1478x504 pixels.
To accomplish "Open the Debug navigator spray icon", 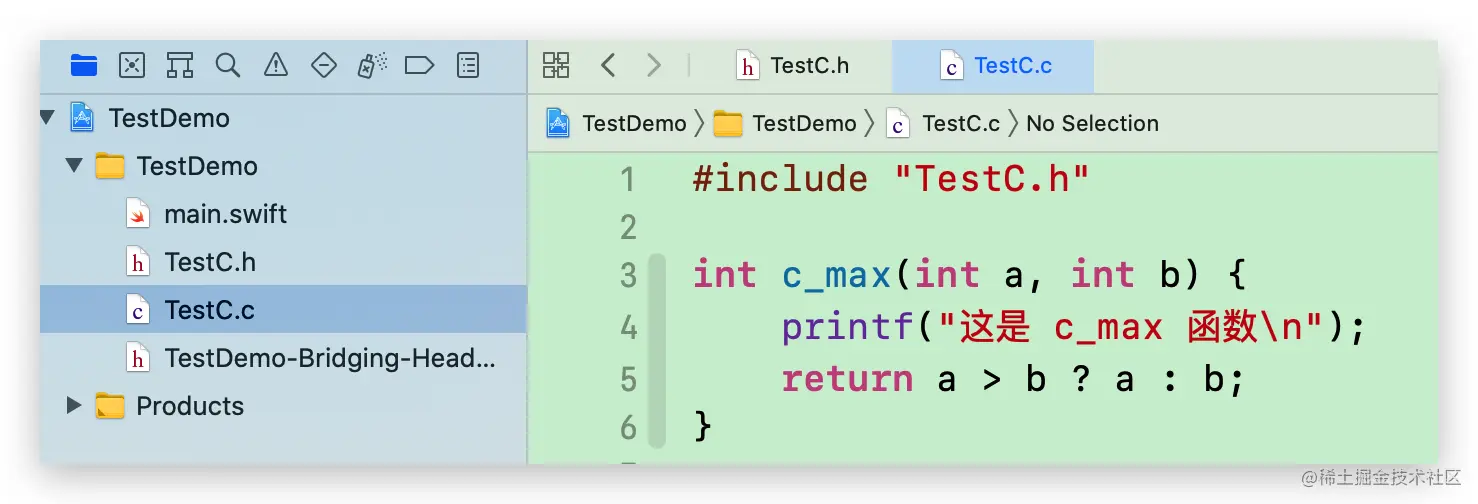I will (x=371, y=66).
